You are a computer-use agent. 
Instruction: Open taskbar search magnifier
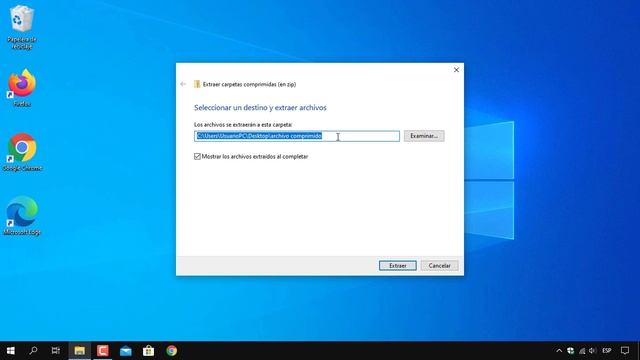pyautogui.click(x=33, y=351)
